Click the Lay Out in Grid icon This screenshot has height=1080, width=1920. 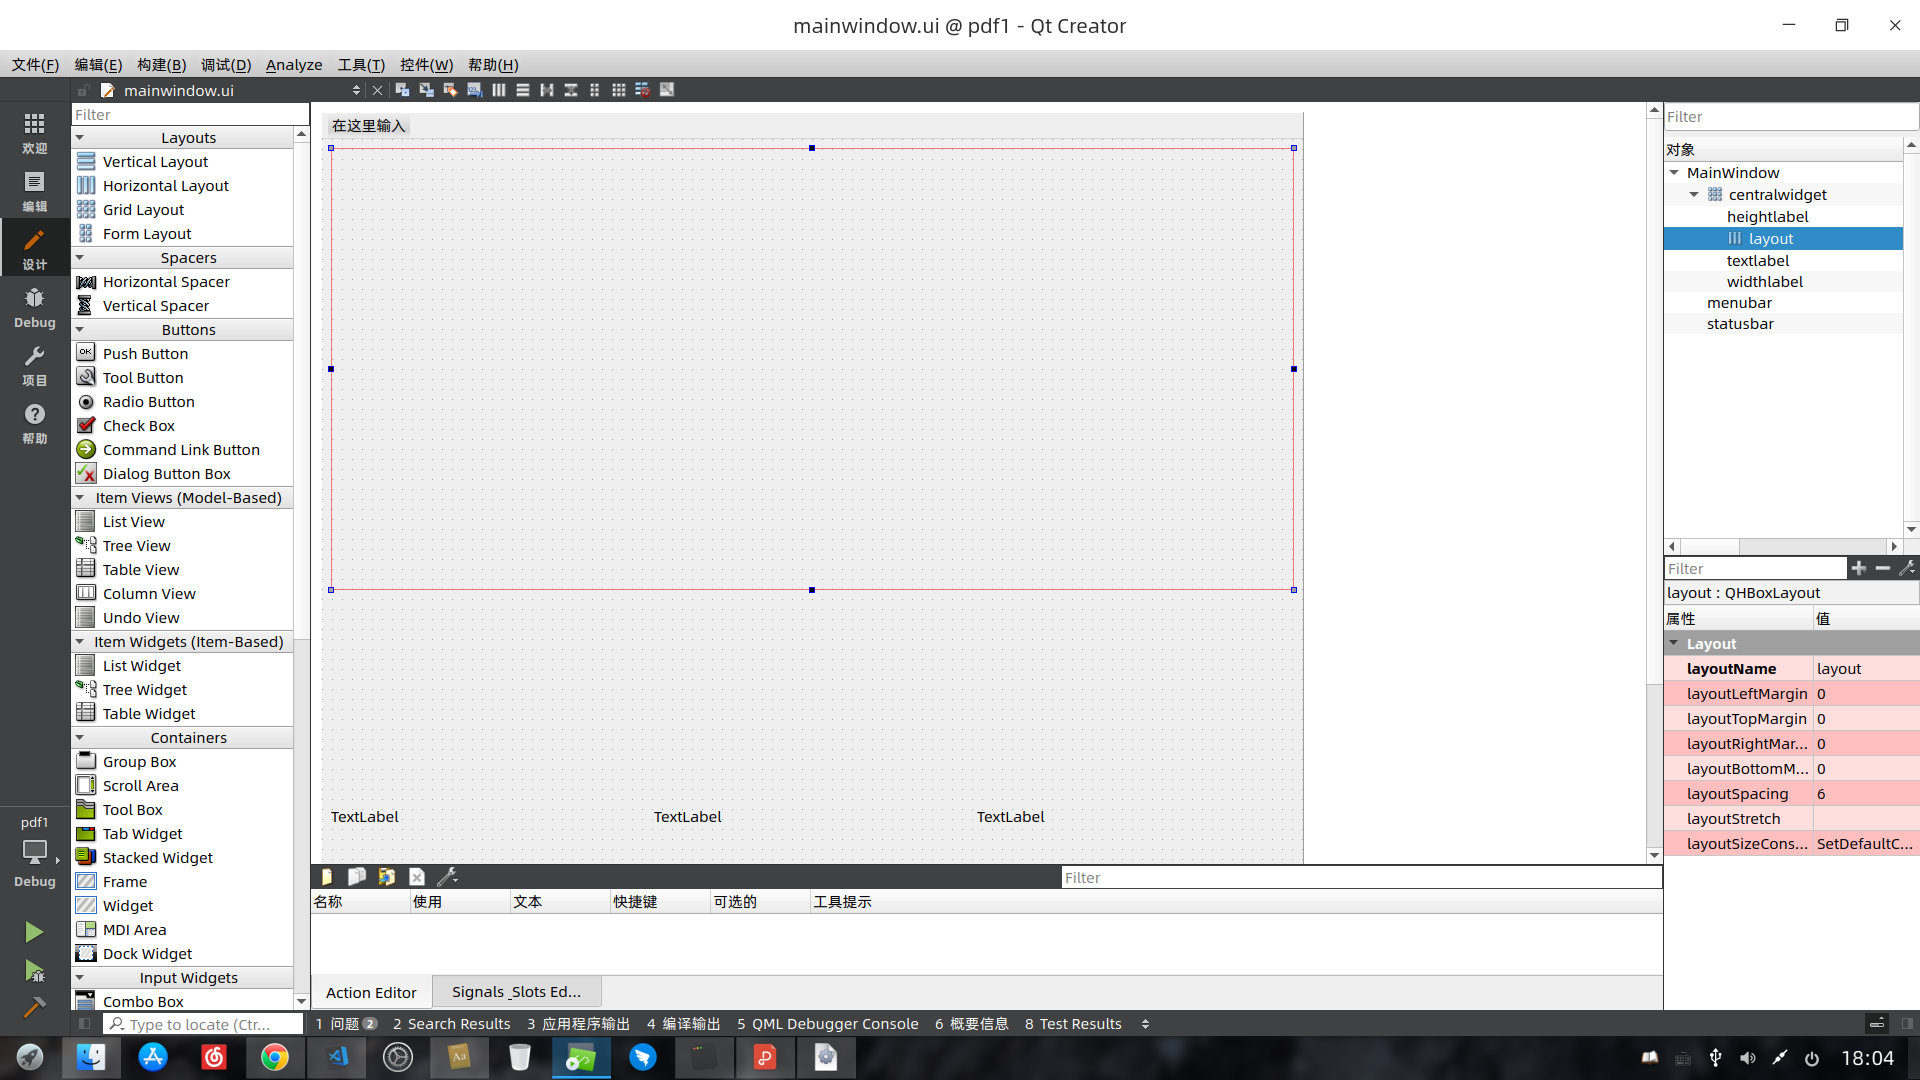click(x=618, y=90)
